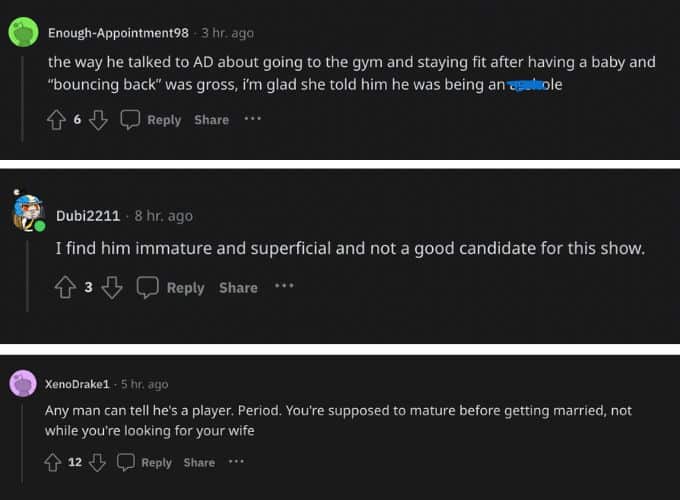Open more options on Dubi2211's comment
This screenshot has height=500, width=680.
coord(284,287)
